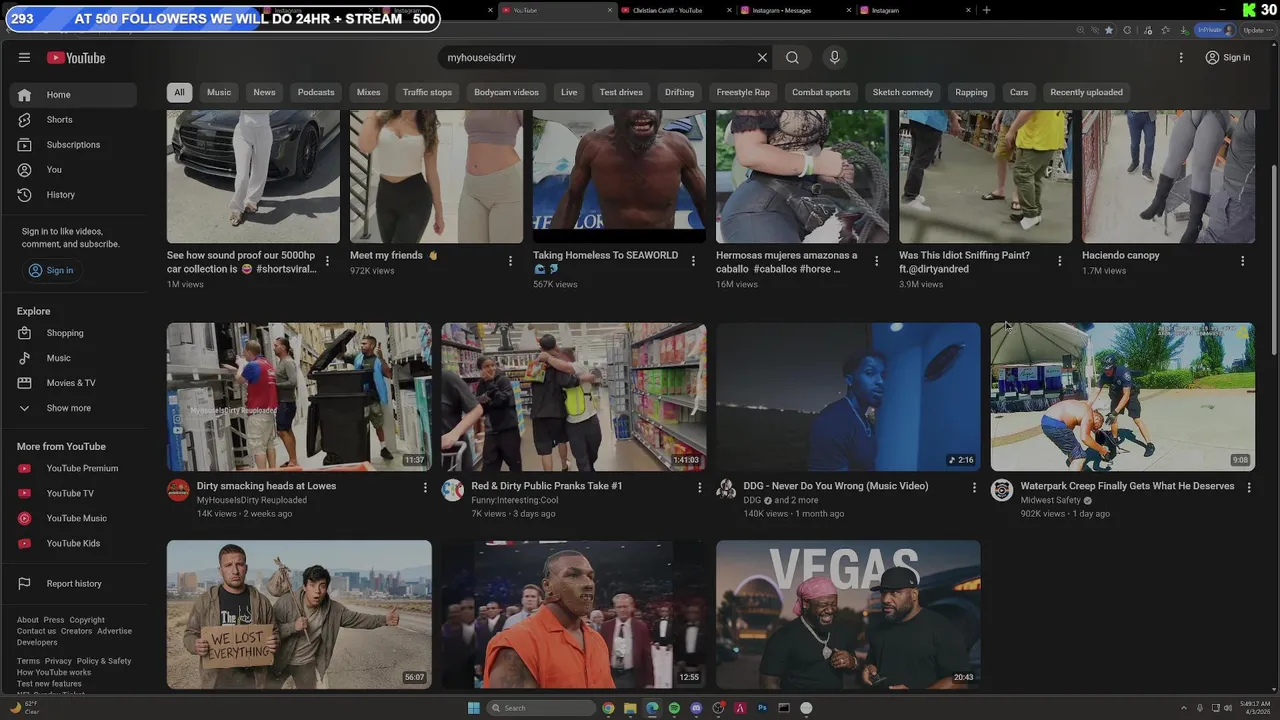The image size is (1280, 720).
Task: Click the browser favorites star icon
Action: (1109, 30)
